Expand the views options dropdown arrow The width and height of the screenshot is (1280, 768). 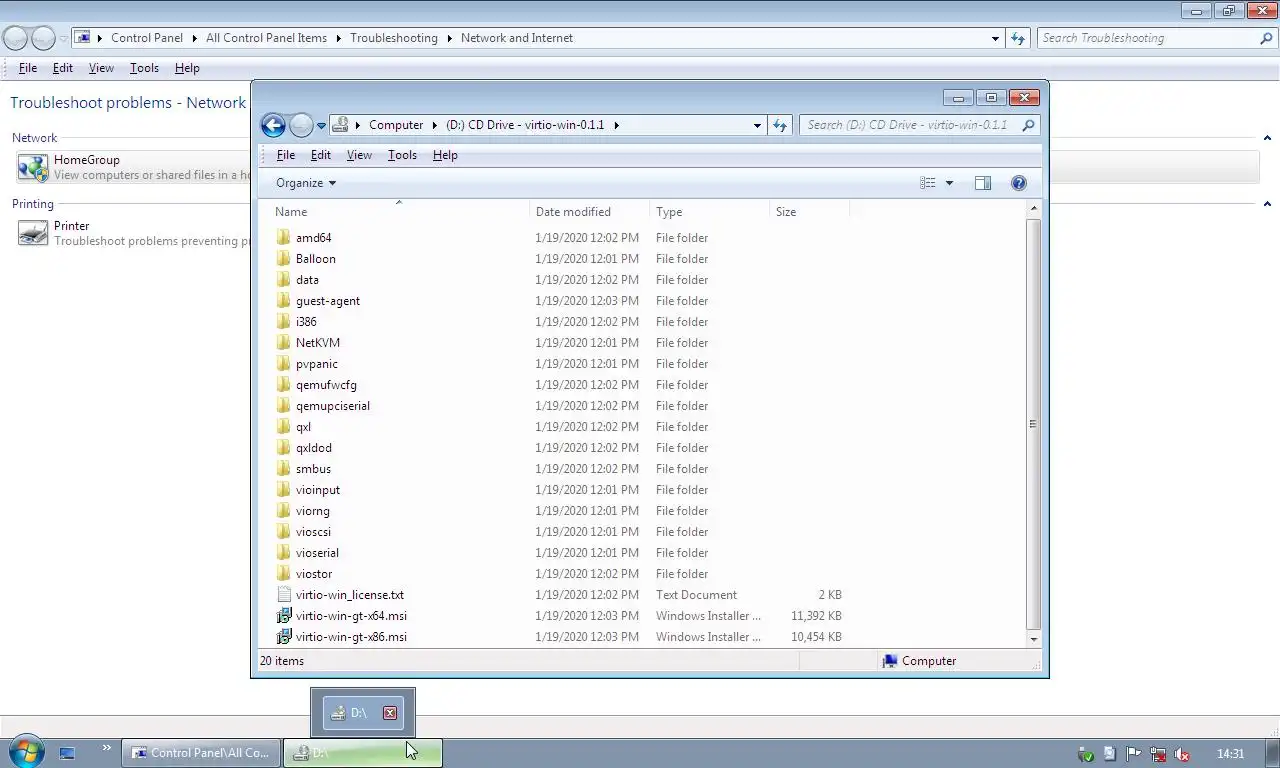click(x=949, y=183)
